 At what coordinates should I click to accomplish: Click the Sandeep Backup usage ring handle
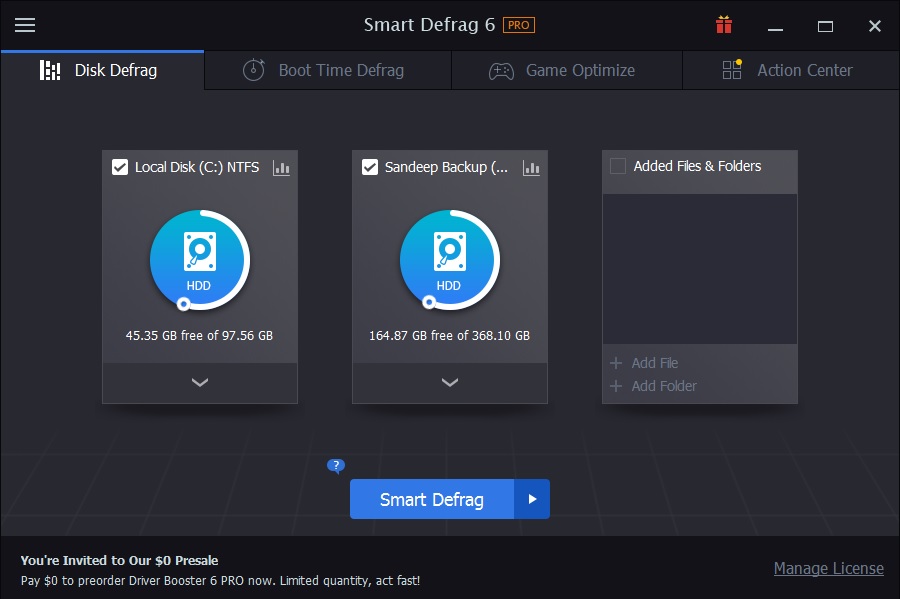pyautogui.click(x=429, y=302)
